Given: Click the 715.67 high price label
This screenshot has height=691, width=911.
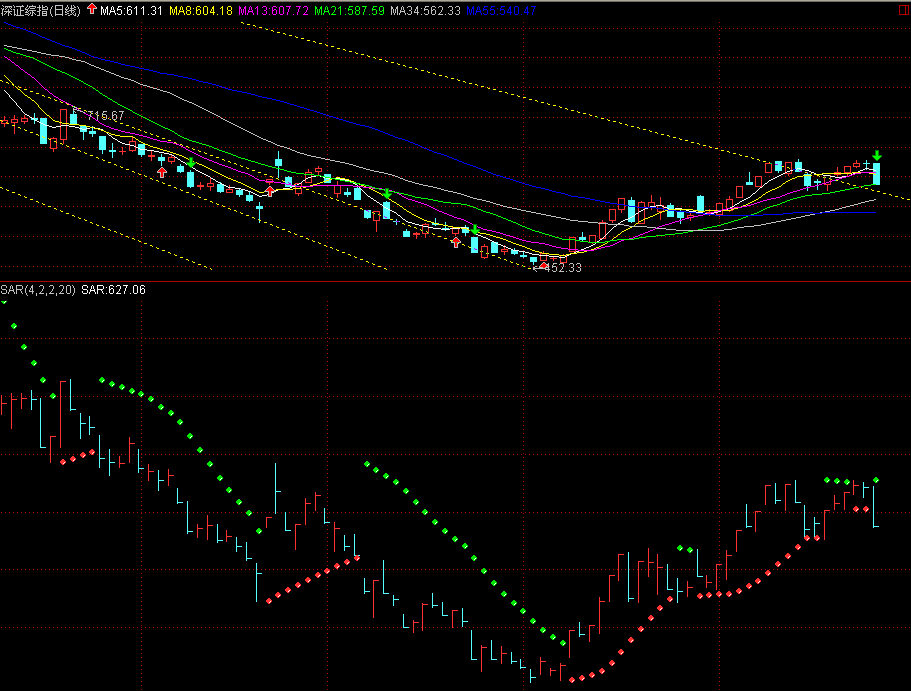Looking at the screenshot, I should coord(105,116).
